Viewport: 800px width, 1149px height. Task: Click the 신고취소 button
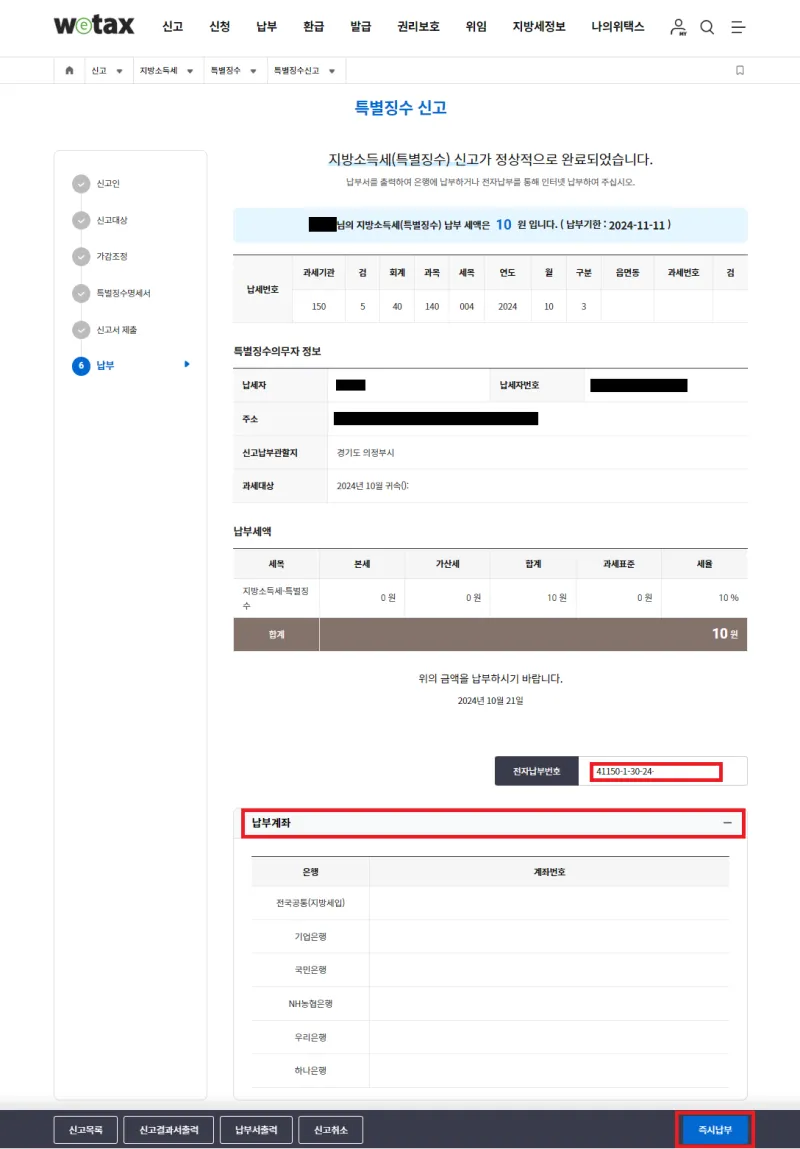(x=330, y=1130)
